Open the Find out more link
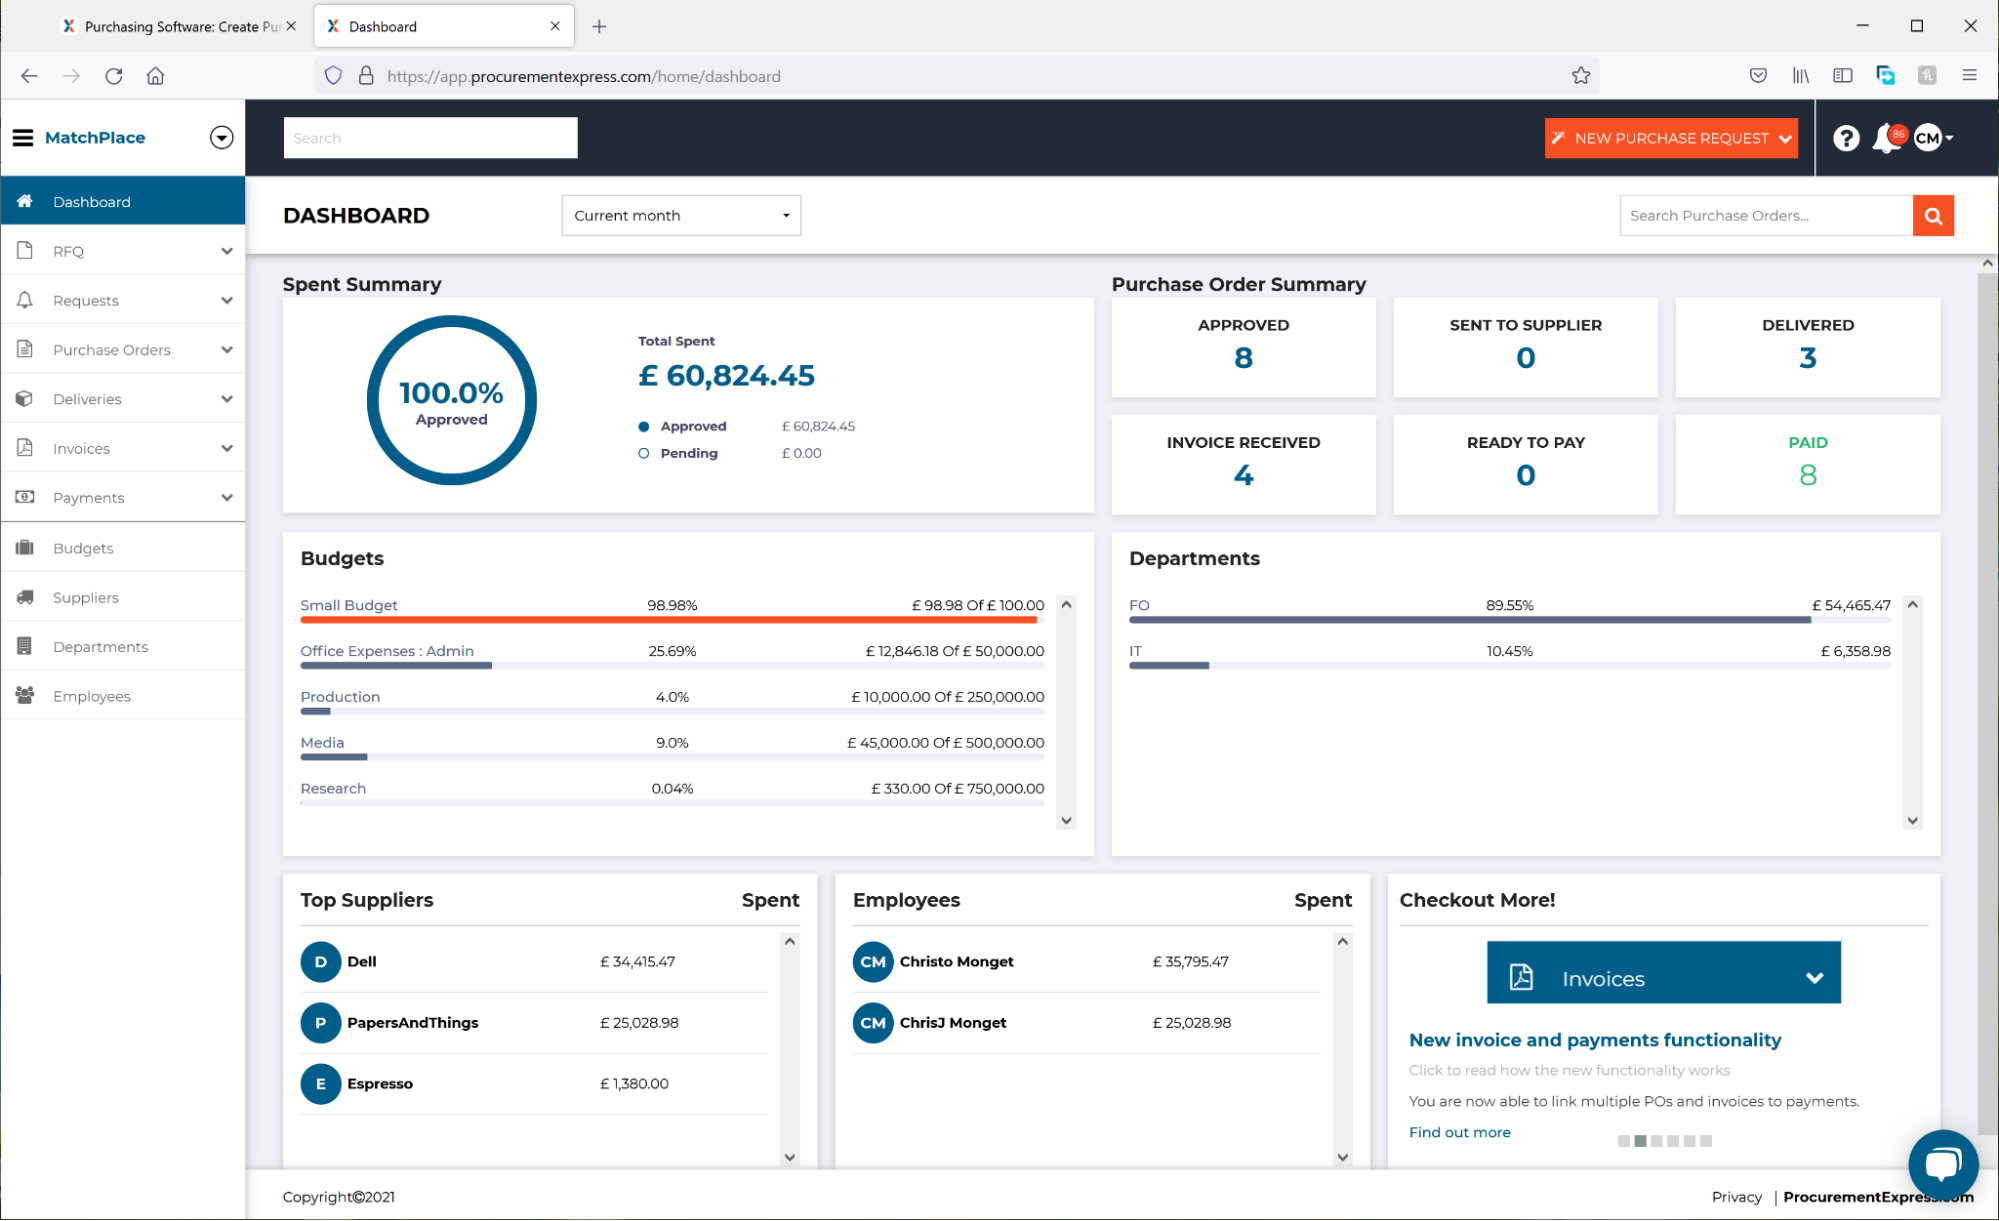Viewport: 1999px width, 1221px height. (1459, 1131)
